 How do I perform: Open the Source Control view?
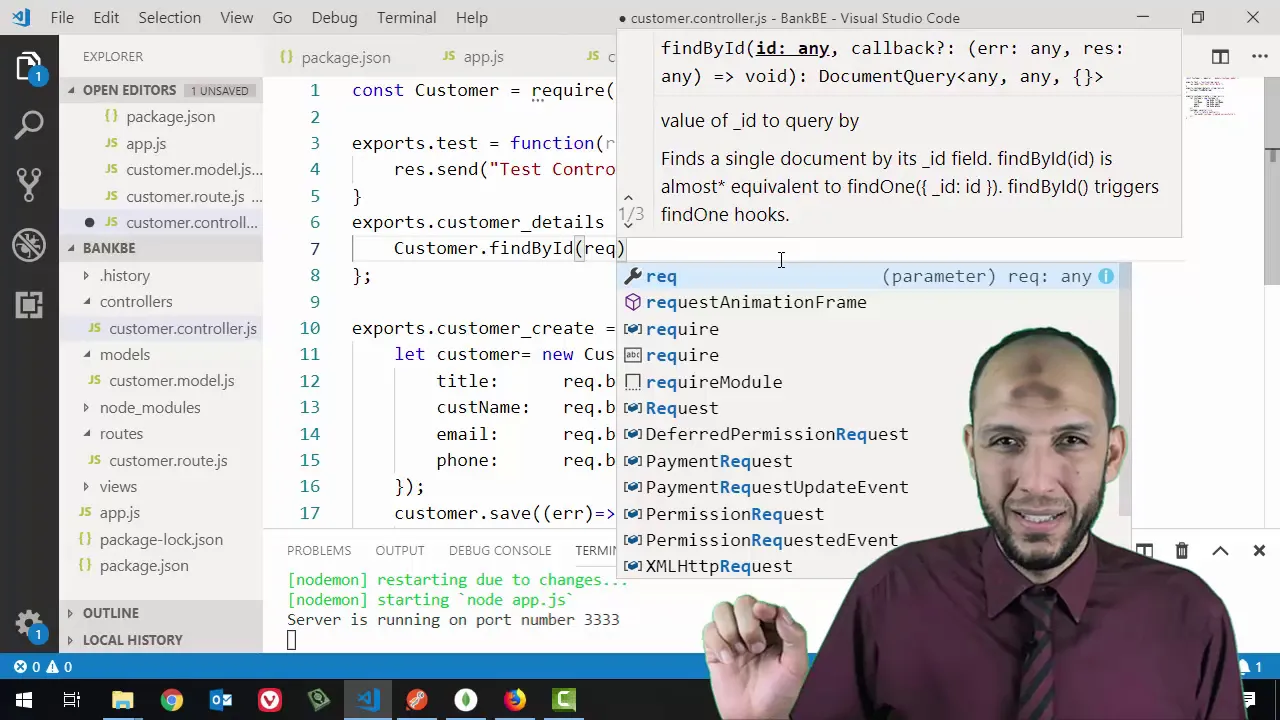pyautogui.click(x=29, y=185)
